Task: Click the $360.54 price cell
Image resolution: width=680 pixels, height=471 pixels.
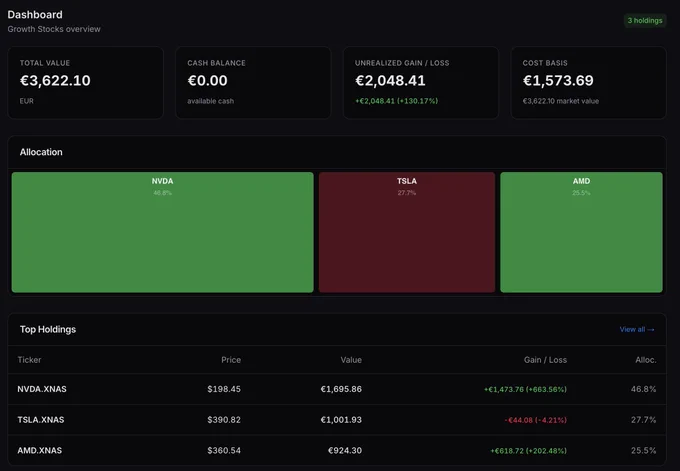Action: 224,450
